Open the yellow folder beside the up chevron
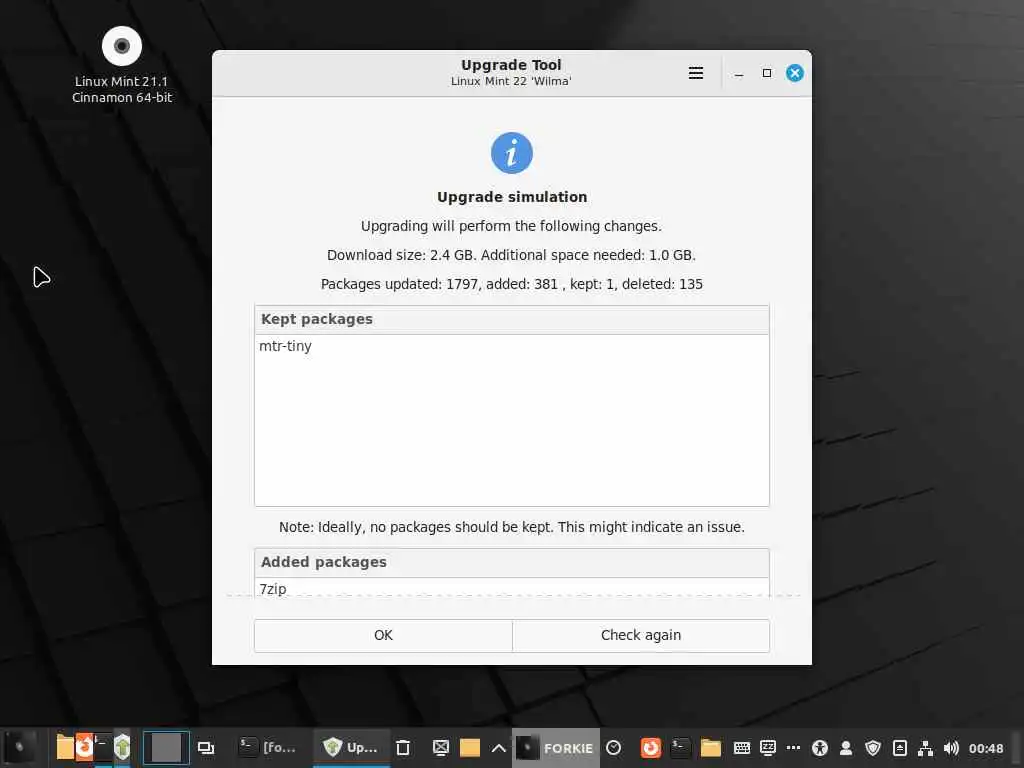1024x768 pixels. [x=470, y=748]
